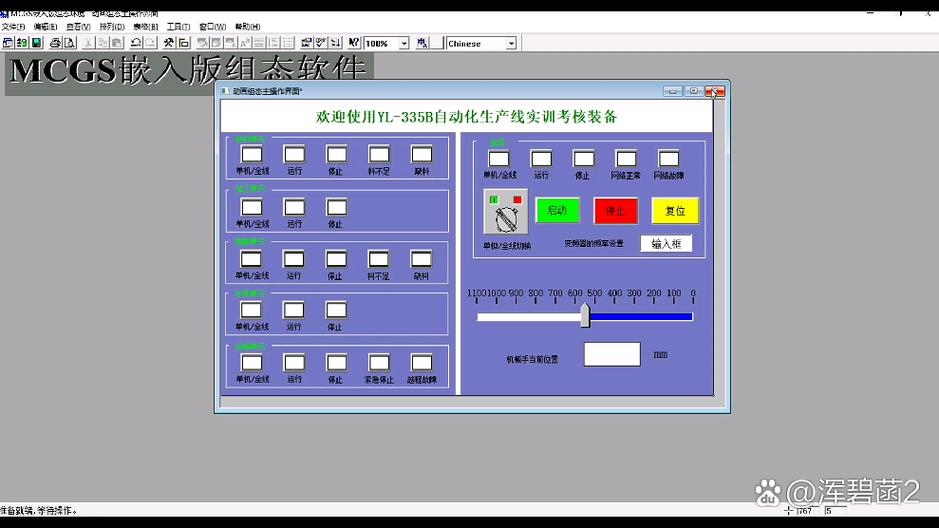This screenshot has height=528, width=939.
Task: Select 越程故障 lamp in bottom left group
Action: [422, 363]
